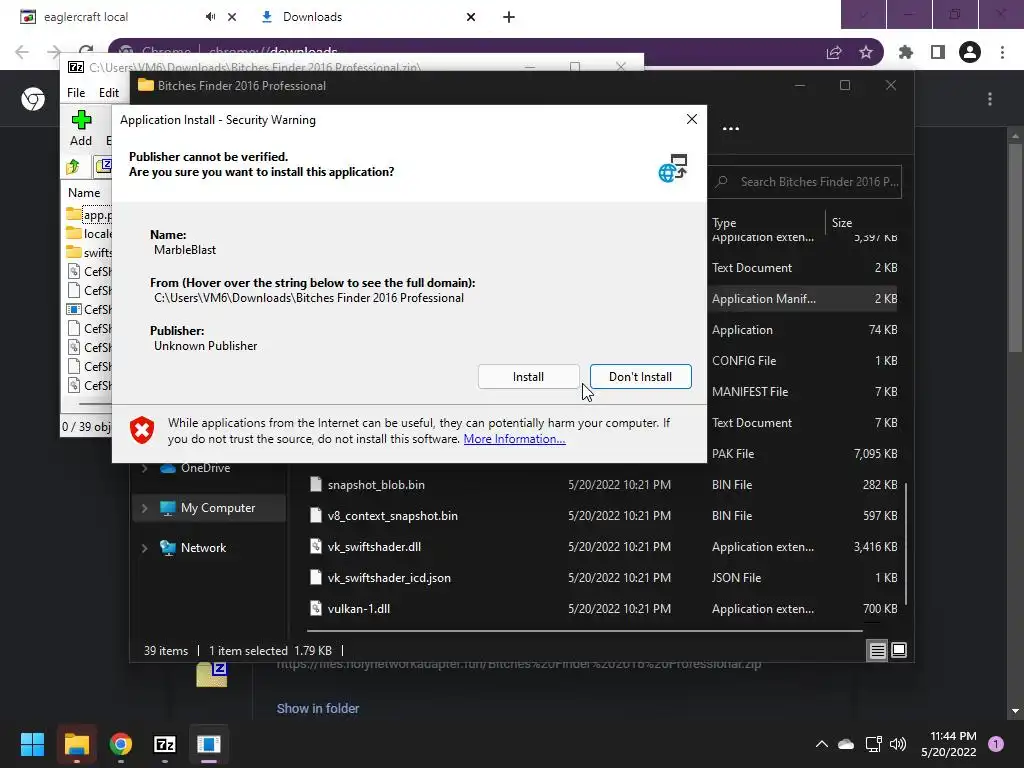This screenshot has width=1024, height=768.
Task: Click the volume tray icon
Action: 898,744
